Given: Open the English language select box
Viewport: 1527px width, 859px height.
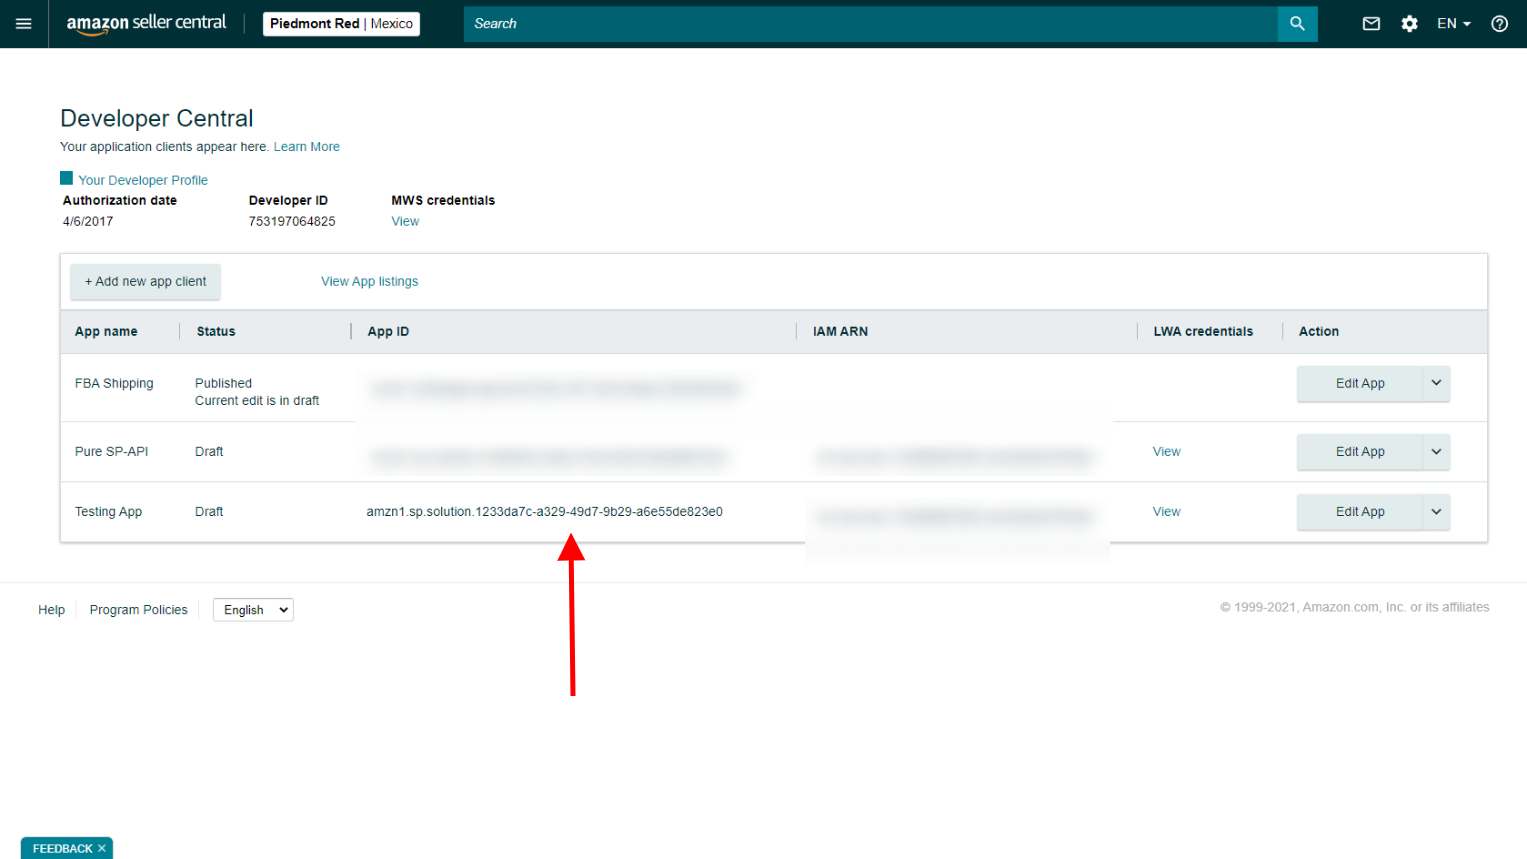Looking at the screenshot, I should click(x=253, y=610).
